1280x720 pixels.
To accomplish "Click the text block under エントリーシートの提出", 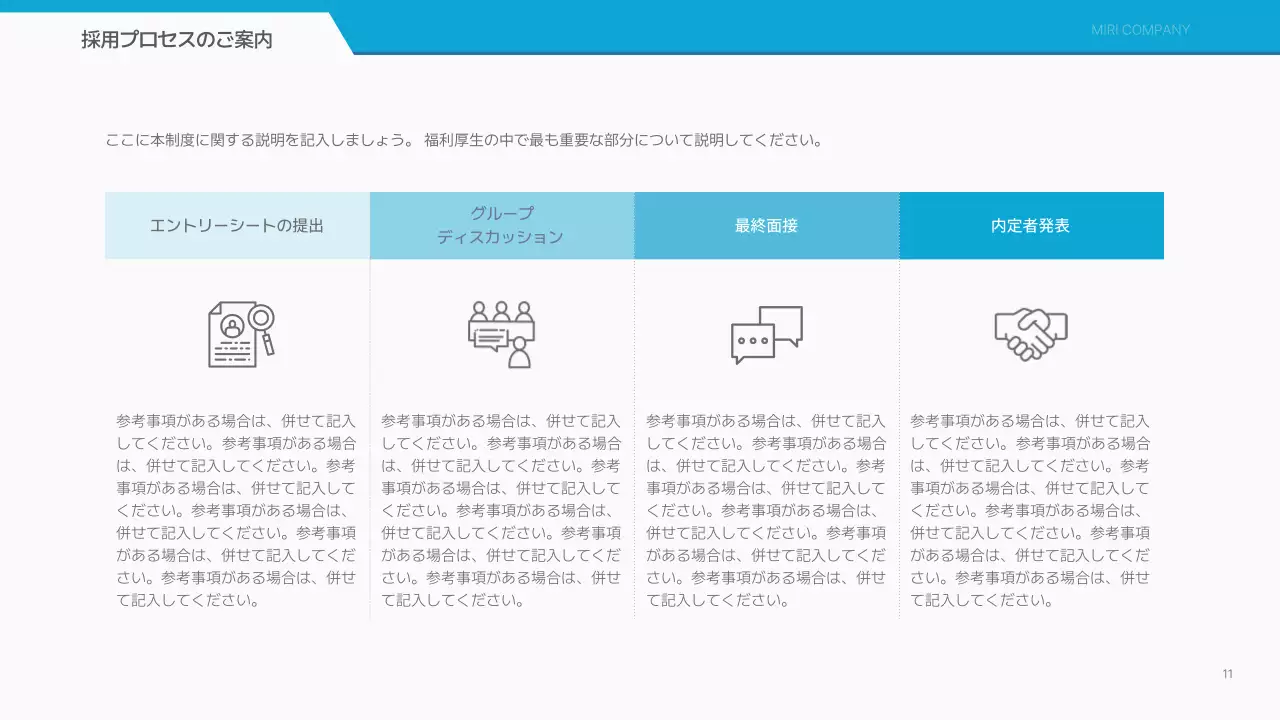I will [236, 510].
